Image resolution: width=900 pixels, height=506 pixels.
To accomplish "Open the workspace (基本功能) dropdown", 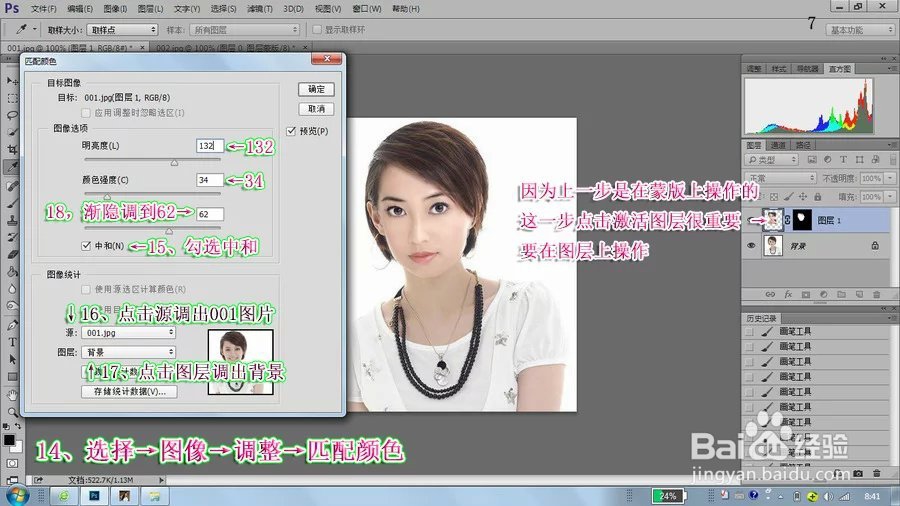I will coord(860,30).
